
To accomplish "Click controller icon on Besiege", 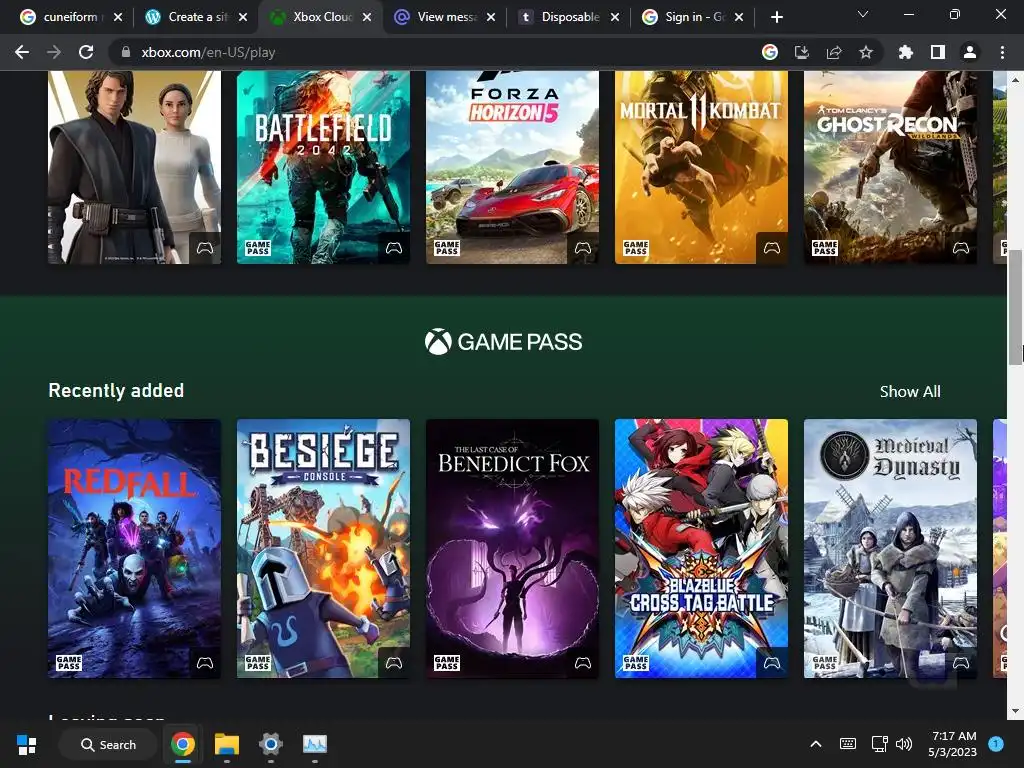I will click(x=394, y=663).
